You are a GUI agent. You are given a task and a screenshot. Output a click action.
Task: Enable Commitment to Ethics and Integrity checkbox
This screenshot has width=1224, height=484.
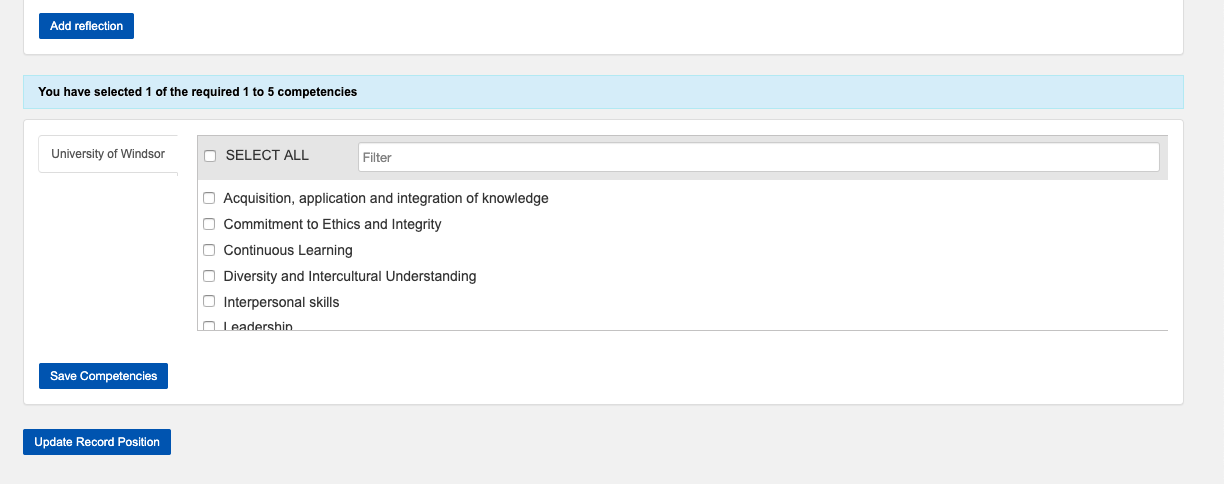click(210, 224)
